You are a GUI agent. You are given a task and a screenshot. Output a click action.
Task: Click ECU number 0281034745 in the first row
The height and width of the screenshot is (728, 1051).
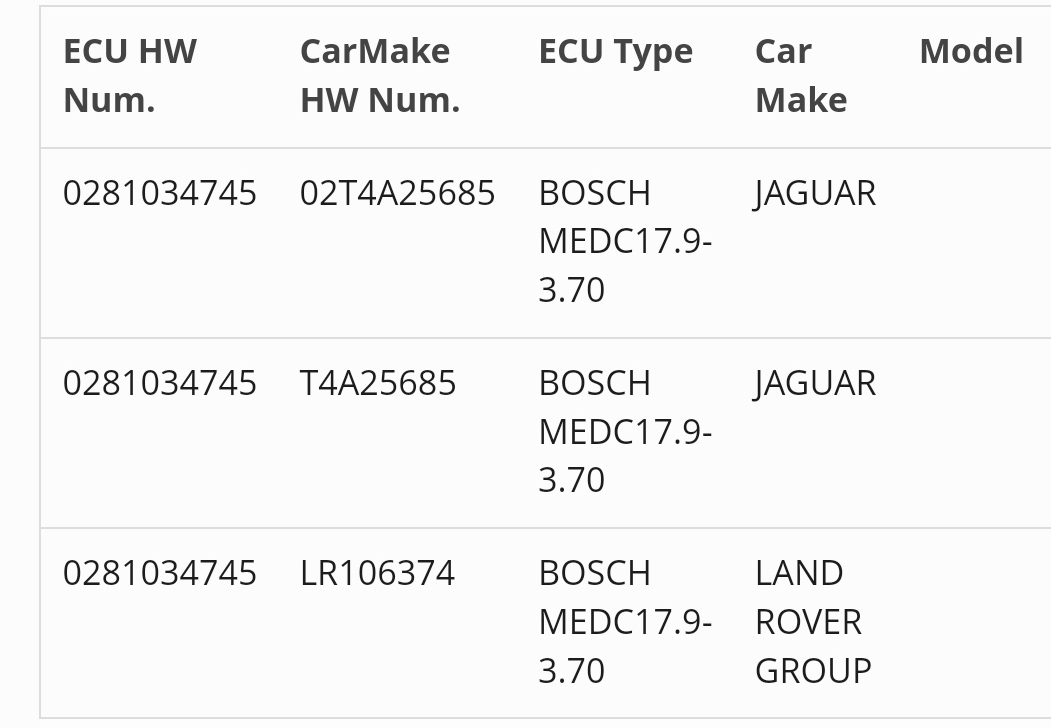[160, 193]
